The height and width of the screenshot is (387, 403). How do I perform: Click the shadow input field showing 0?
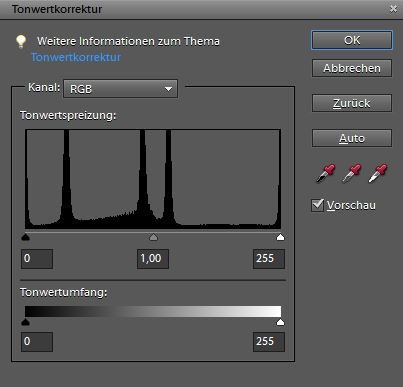[x=37, y=259]
